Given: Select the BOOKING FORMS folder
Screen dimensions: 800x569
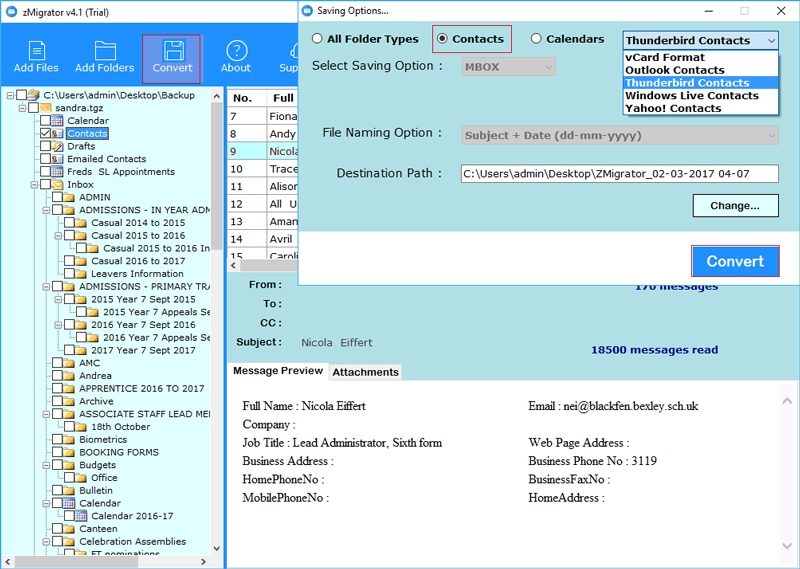Looking at the screenshot, I should coord(118,452).
